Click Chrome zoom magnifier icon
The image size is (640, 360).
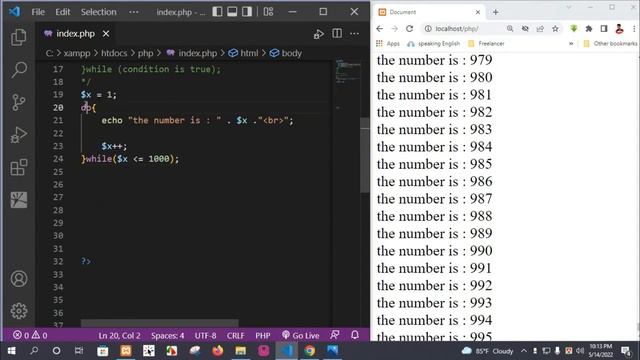(x=510, y=29)
